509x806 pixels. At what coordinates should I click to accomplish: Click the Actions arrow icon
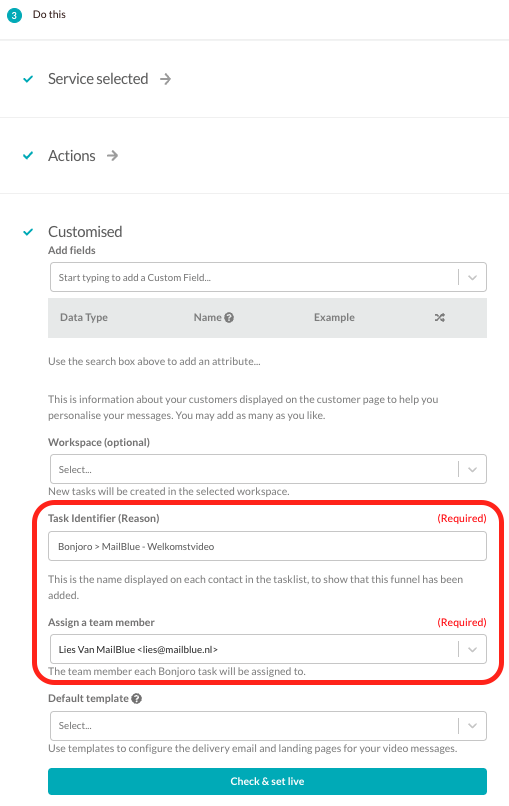(113, 155)
